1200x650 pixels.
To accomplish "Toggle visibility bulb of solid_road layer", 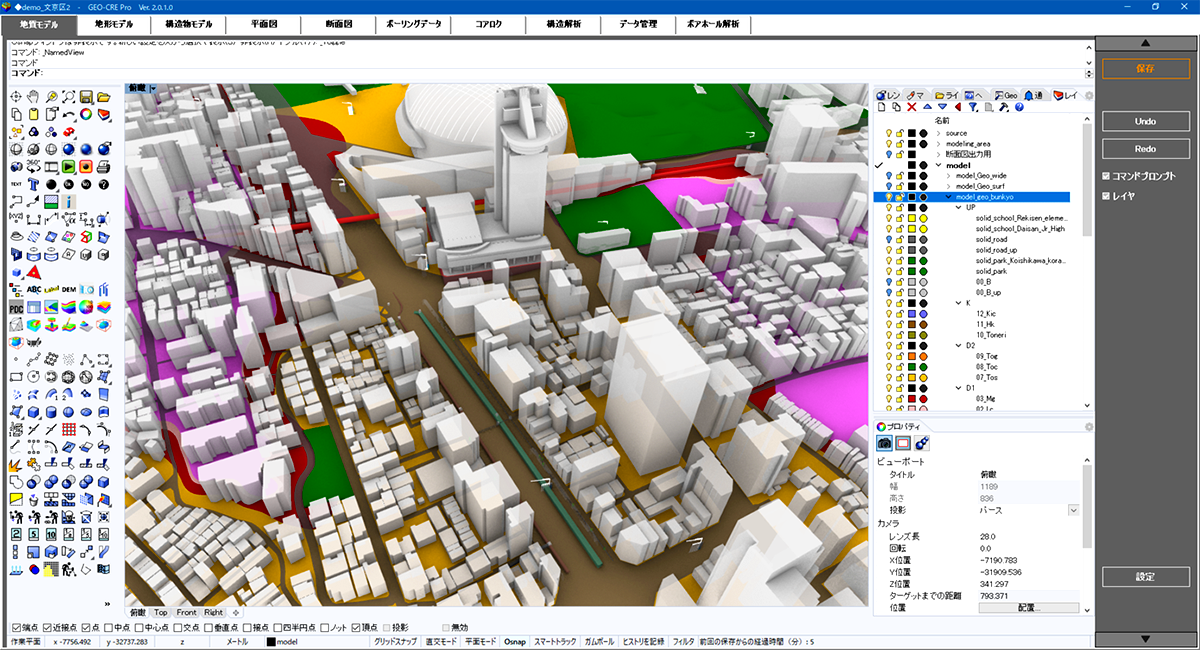I will point(888,240).
